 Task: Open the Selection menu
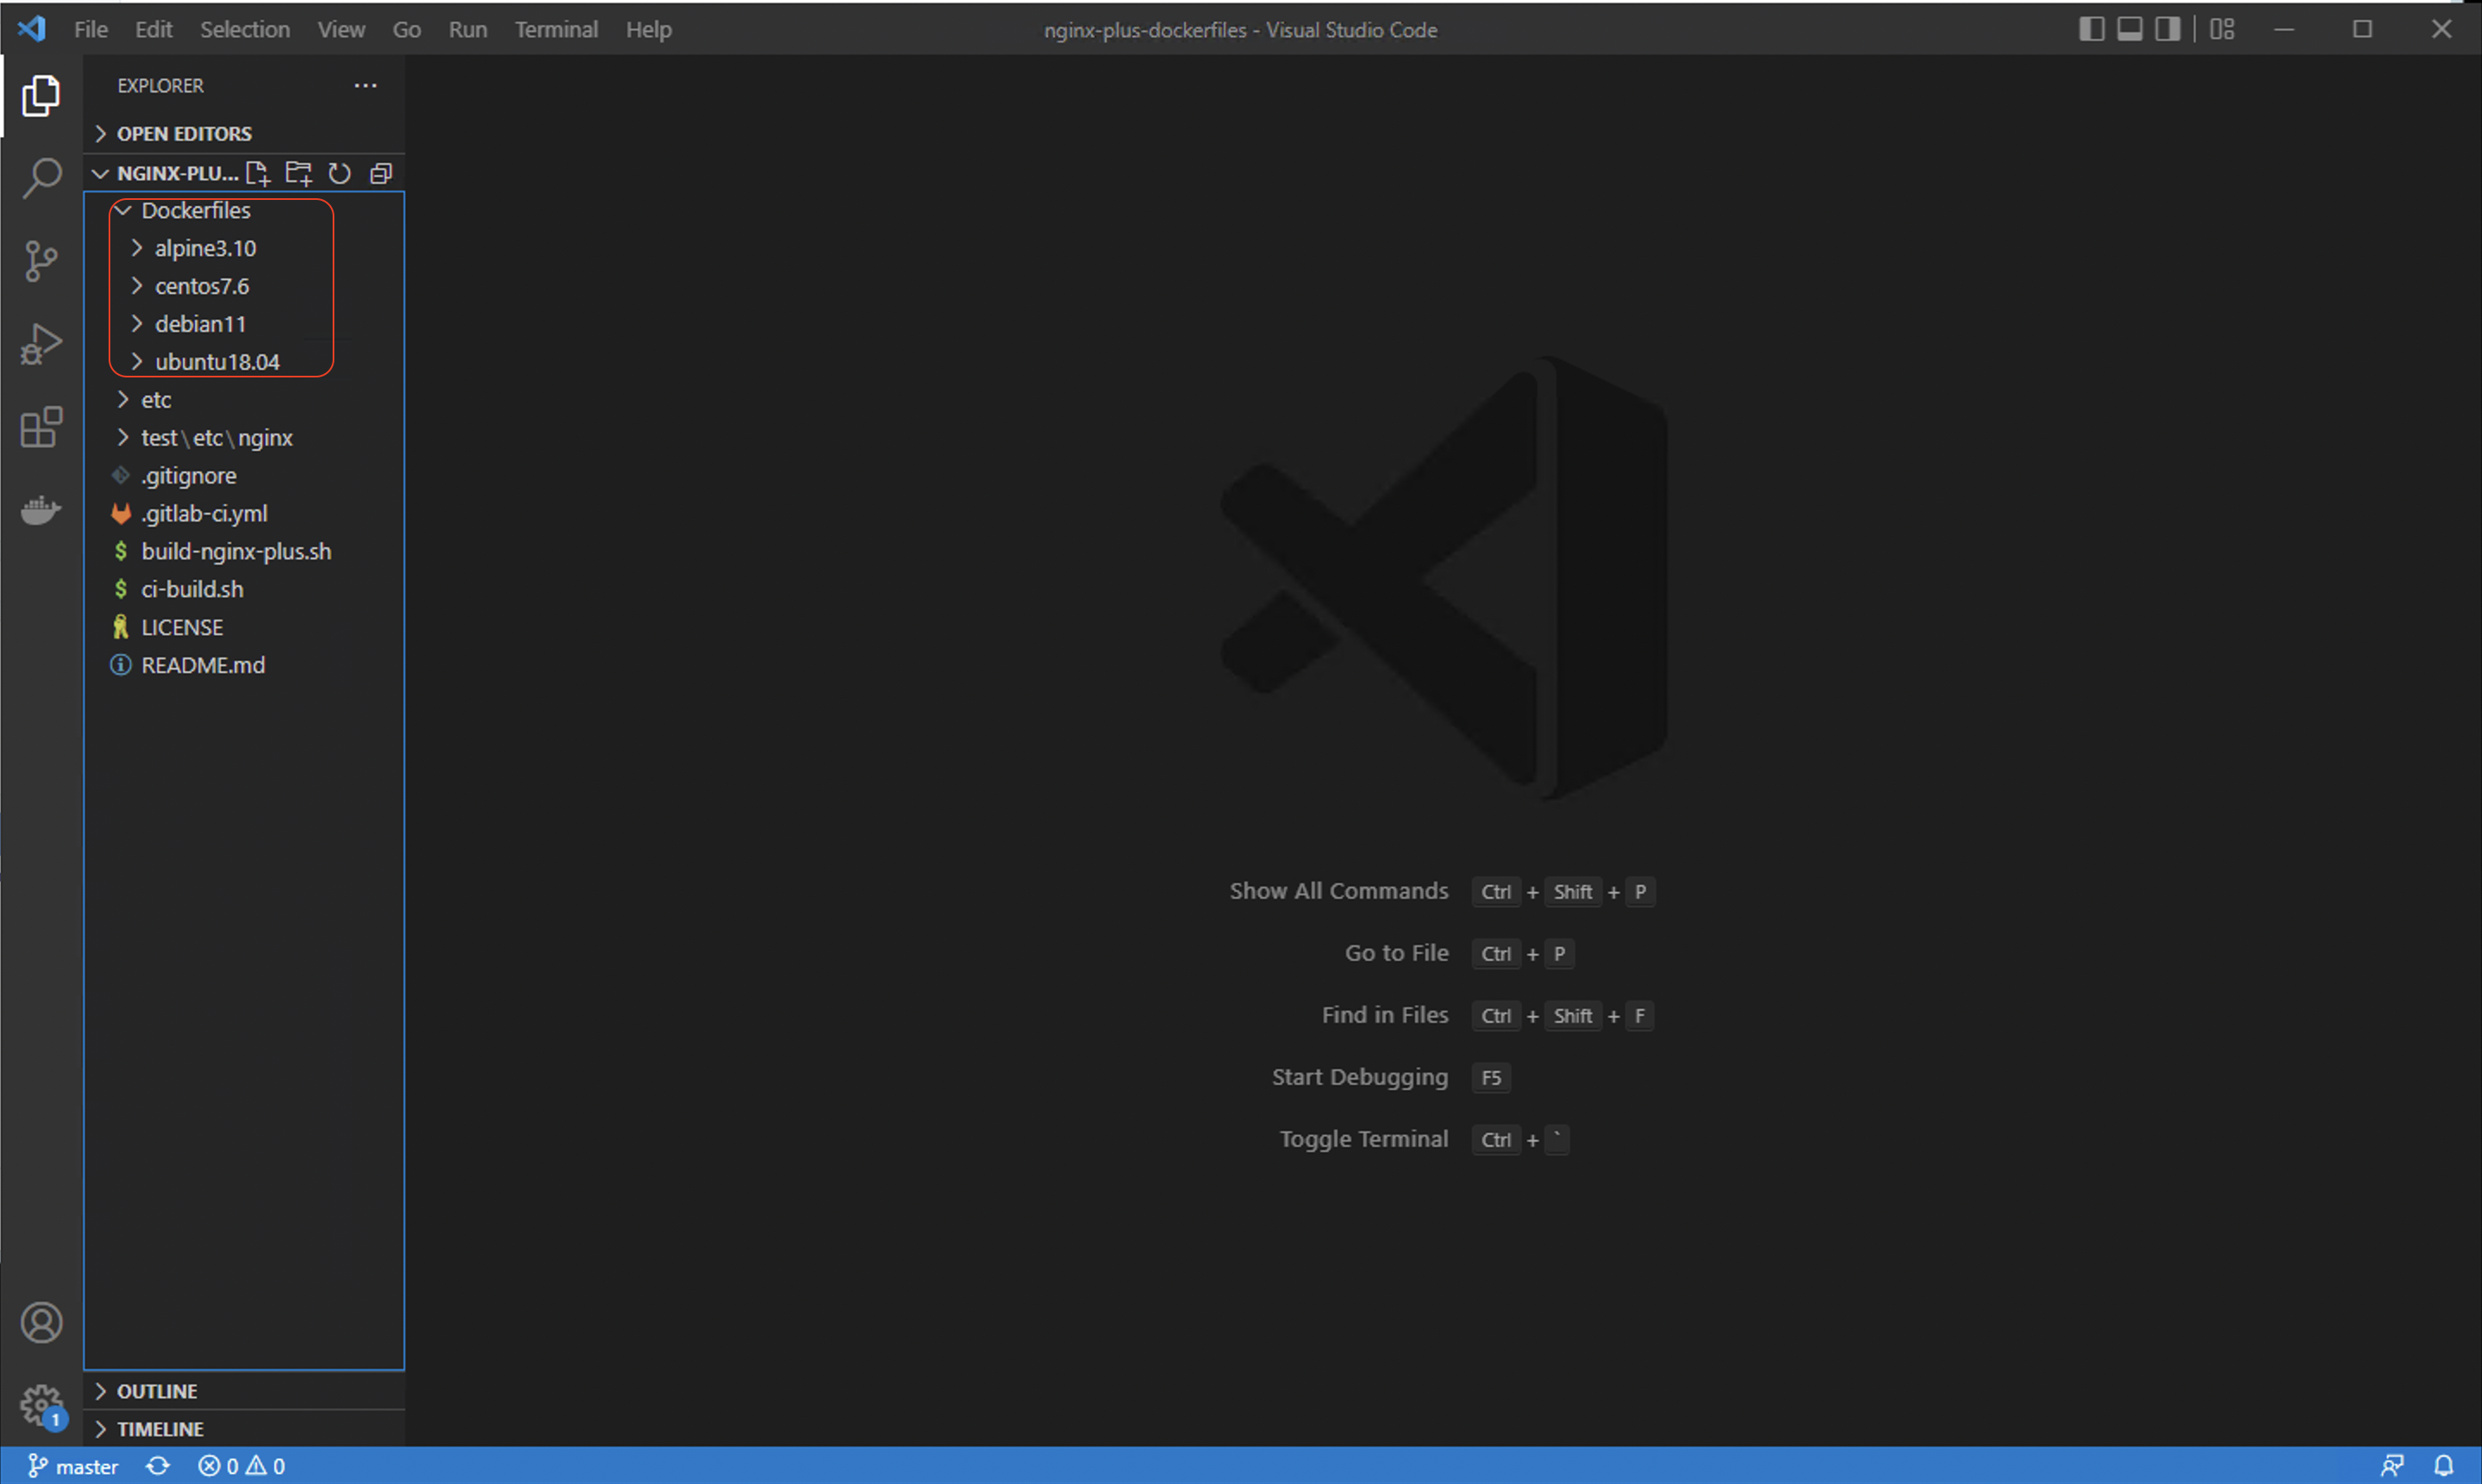[x=245, y=30]
